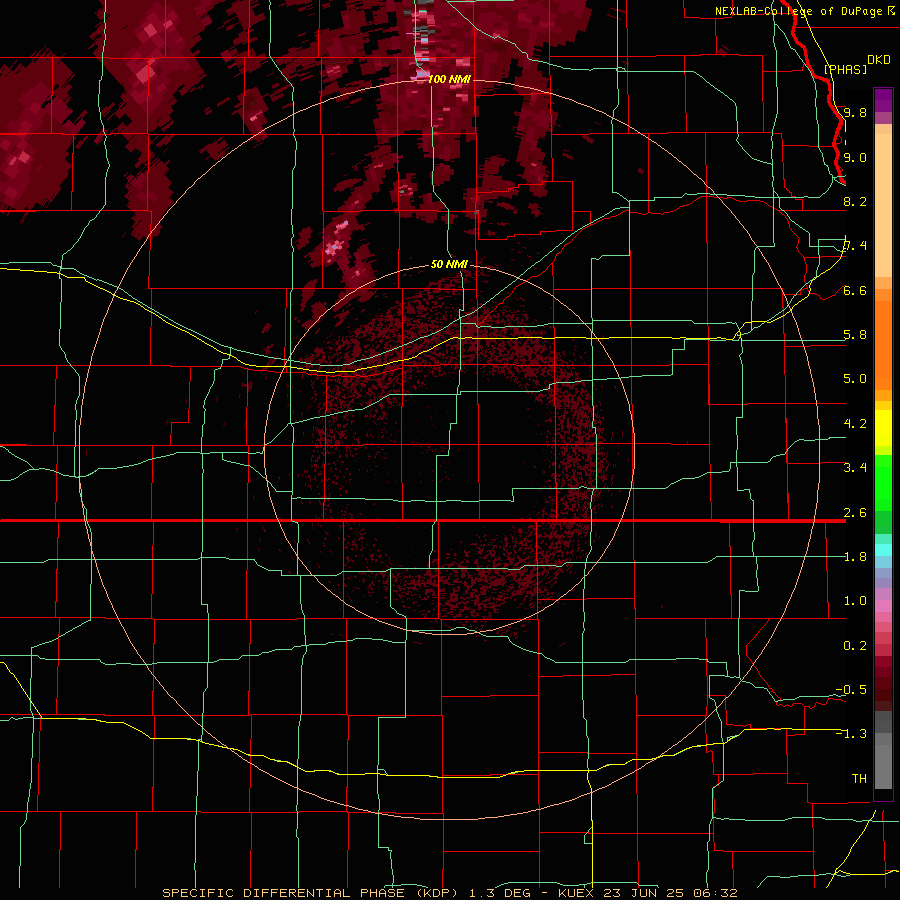900x900 pixels.
Task: Click the 5.0 value on the color scale
Action: pos(855,379)
